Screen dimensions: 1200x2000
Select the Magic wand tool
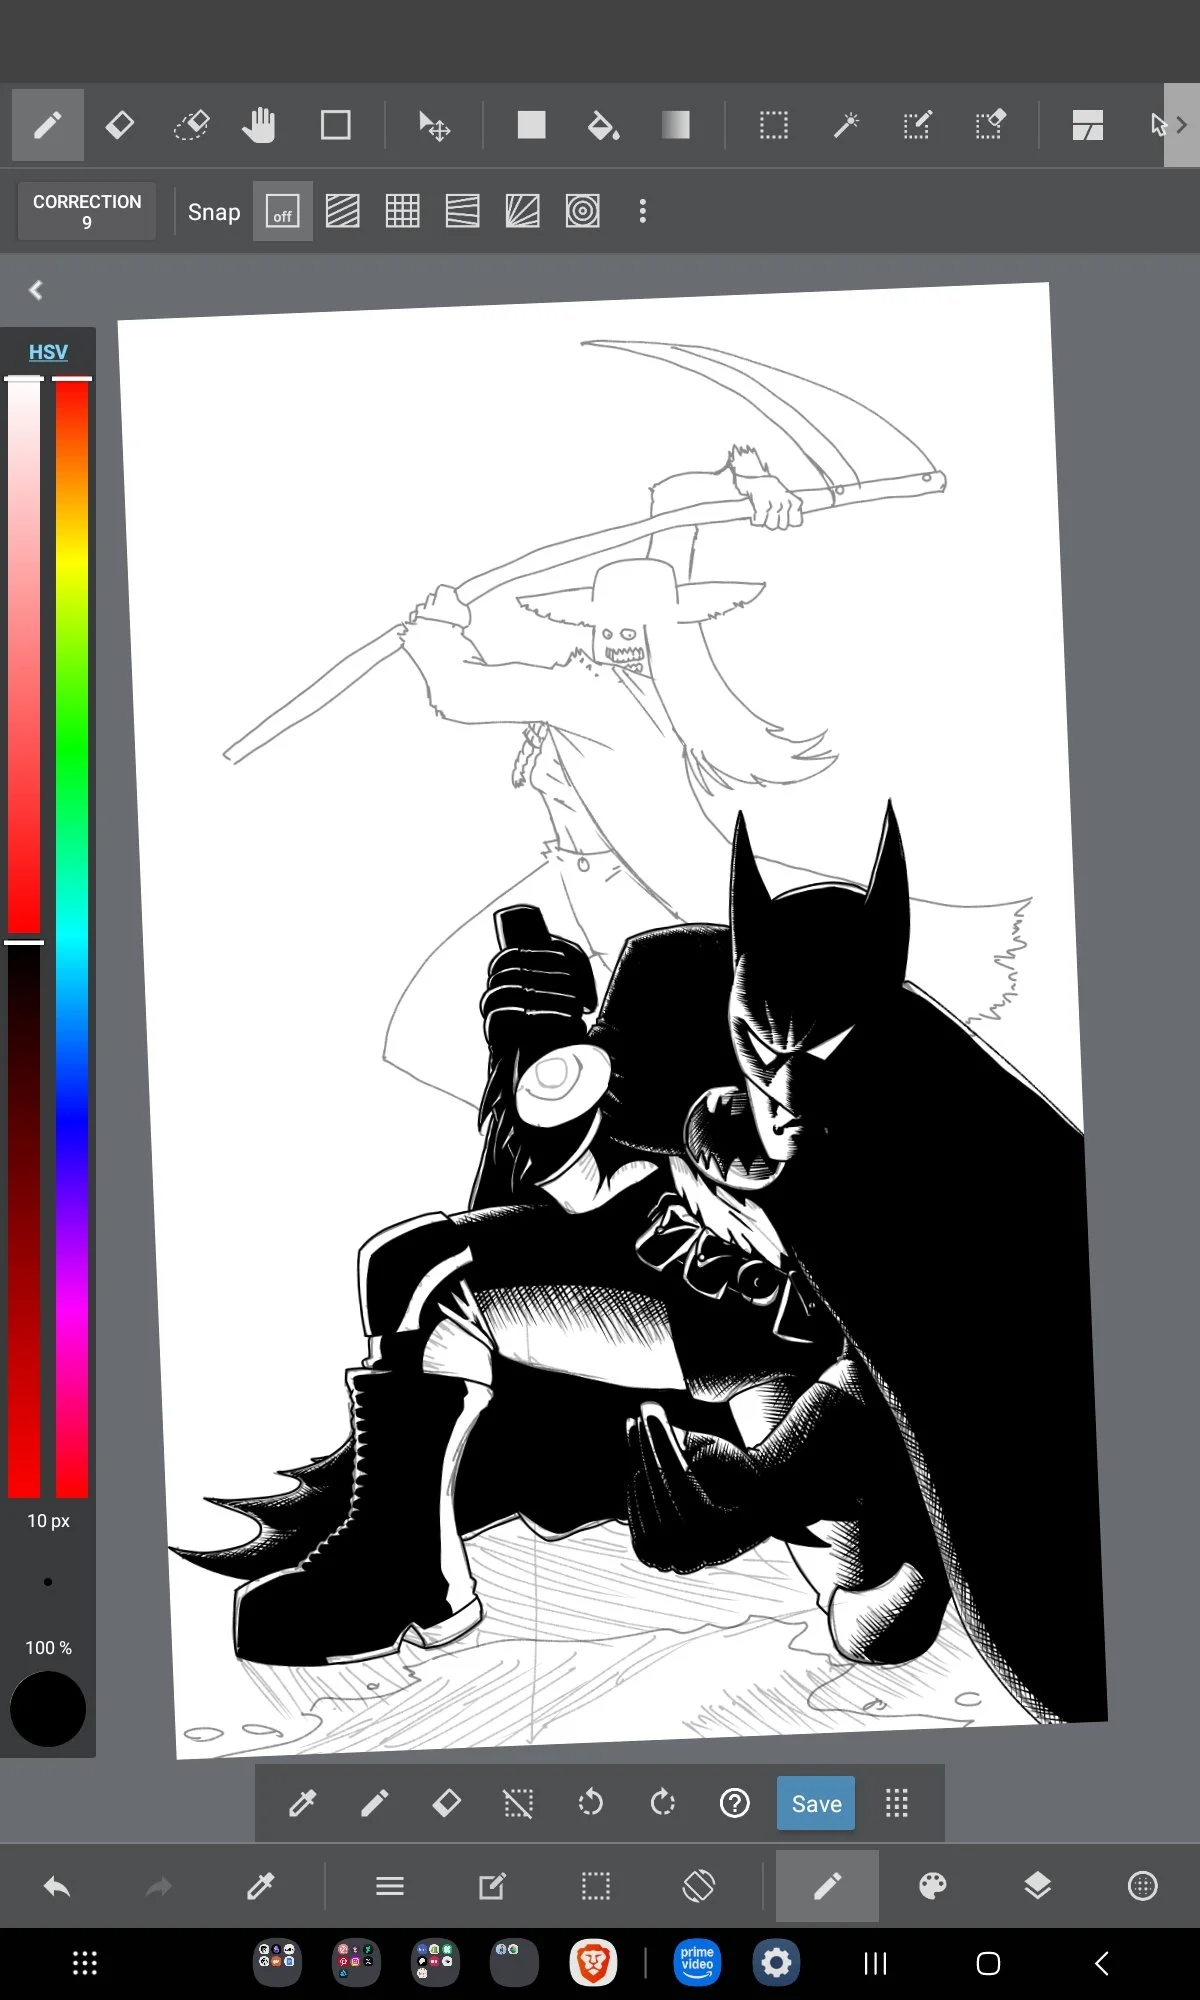846,125
